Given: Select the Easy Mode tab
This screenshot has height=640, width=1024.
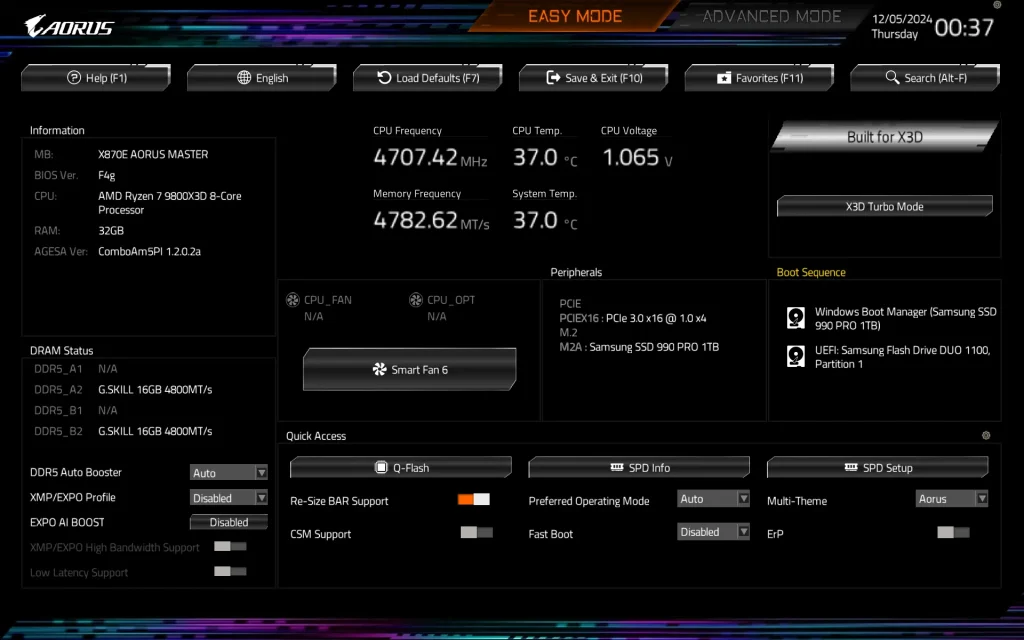Looking at the screenshot, I should 575,16.
